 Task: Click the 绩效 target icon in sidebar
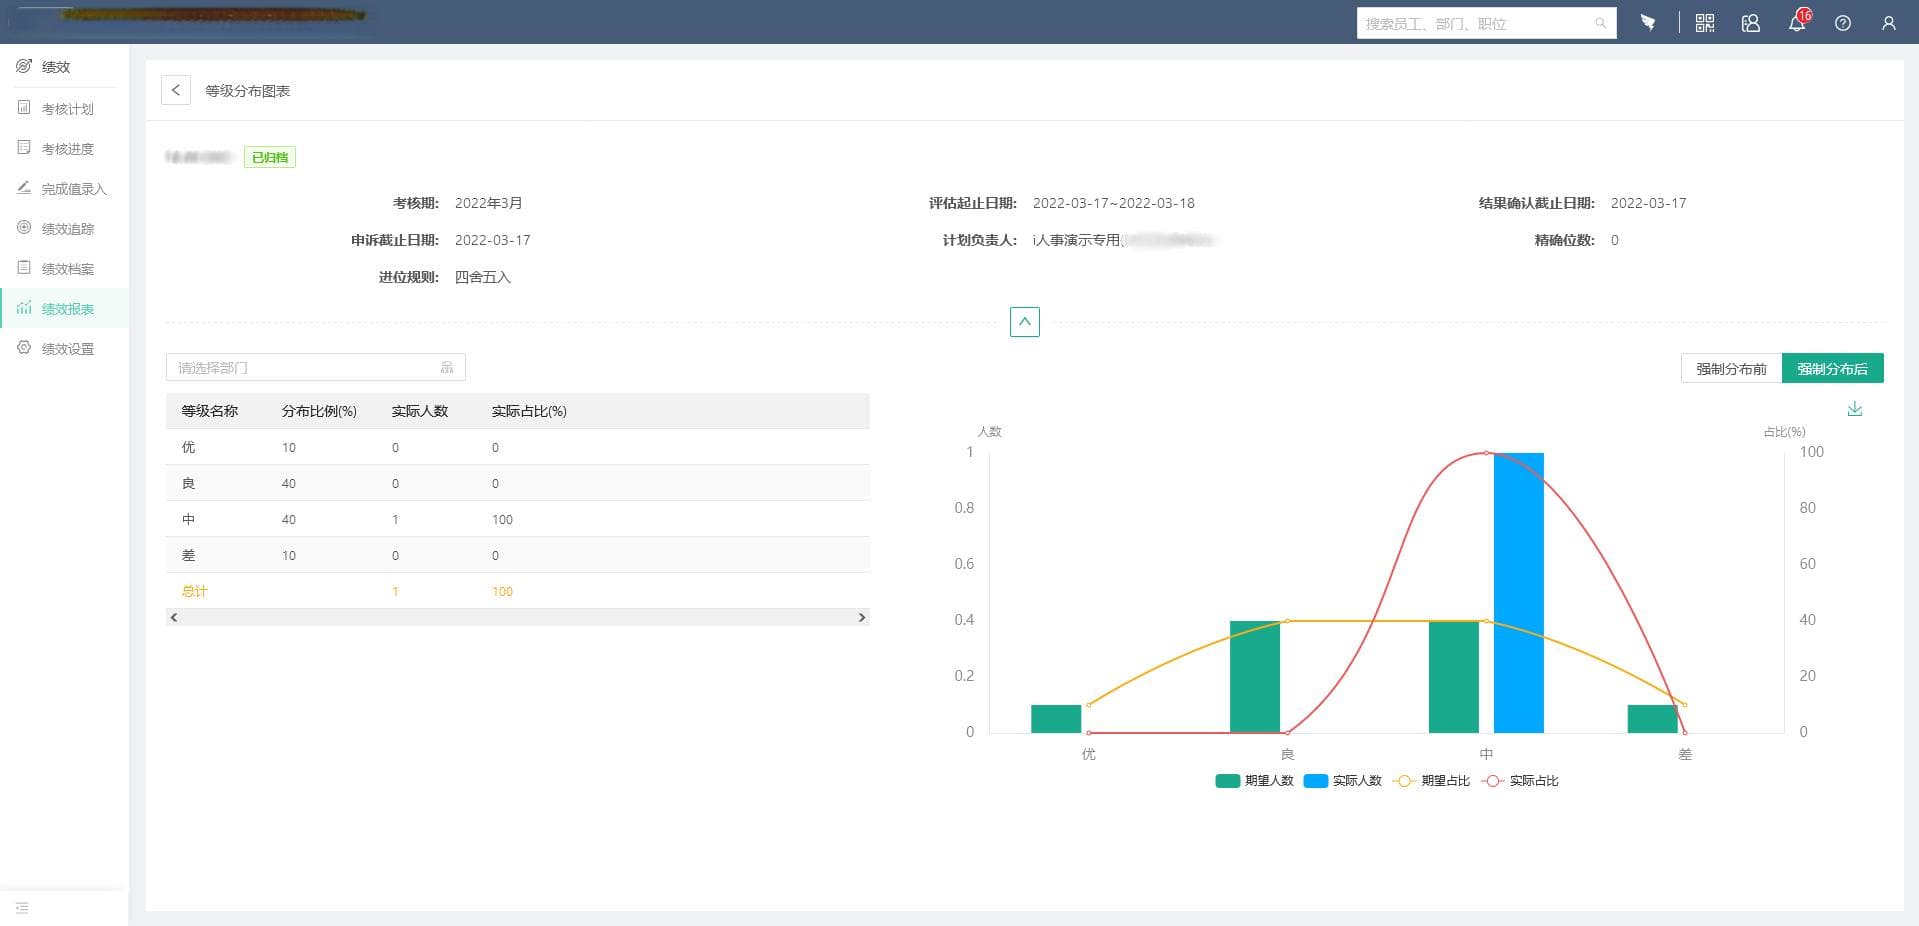(24, 66)
